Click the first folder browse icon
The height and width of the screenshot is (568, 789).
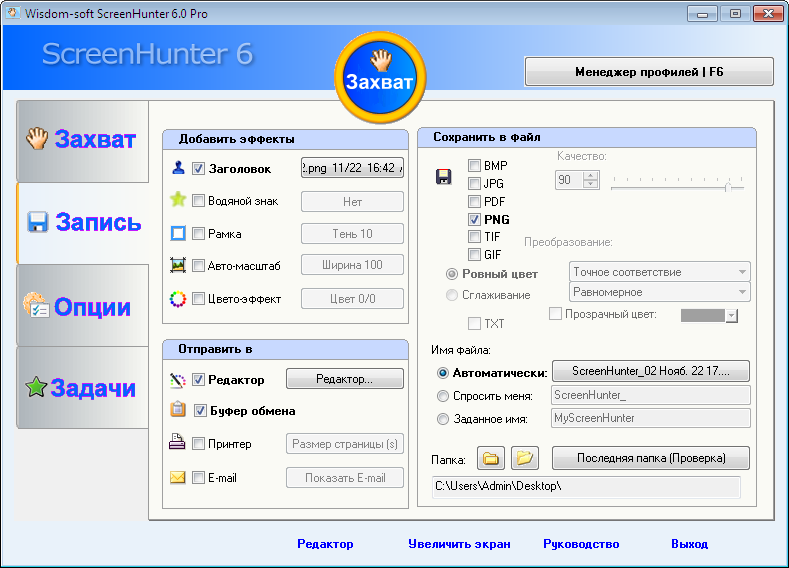coord(490,458)
